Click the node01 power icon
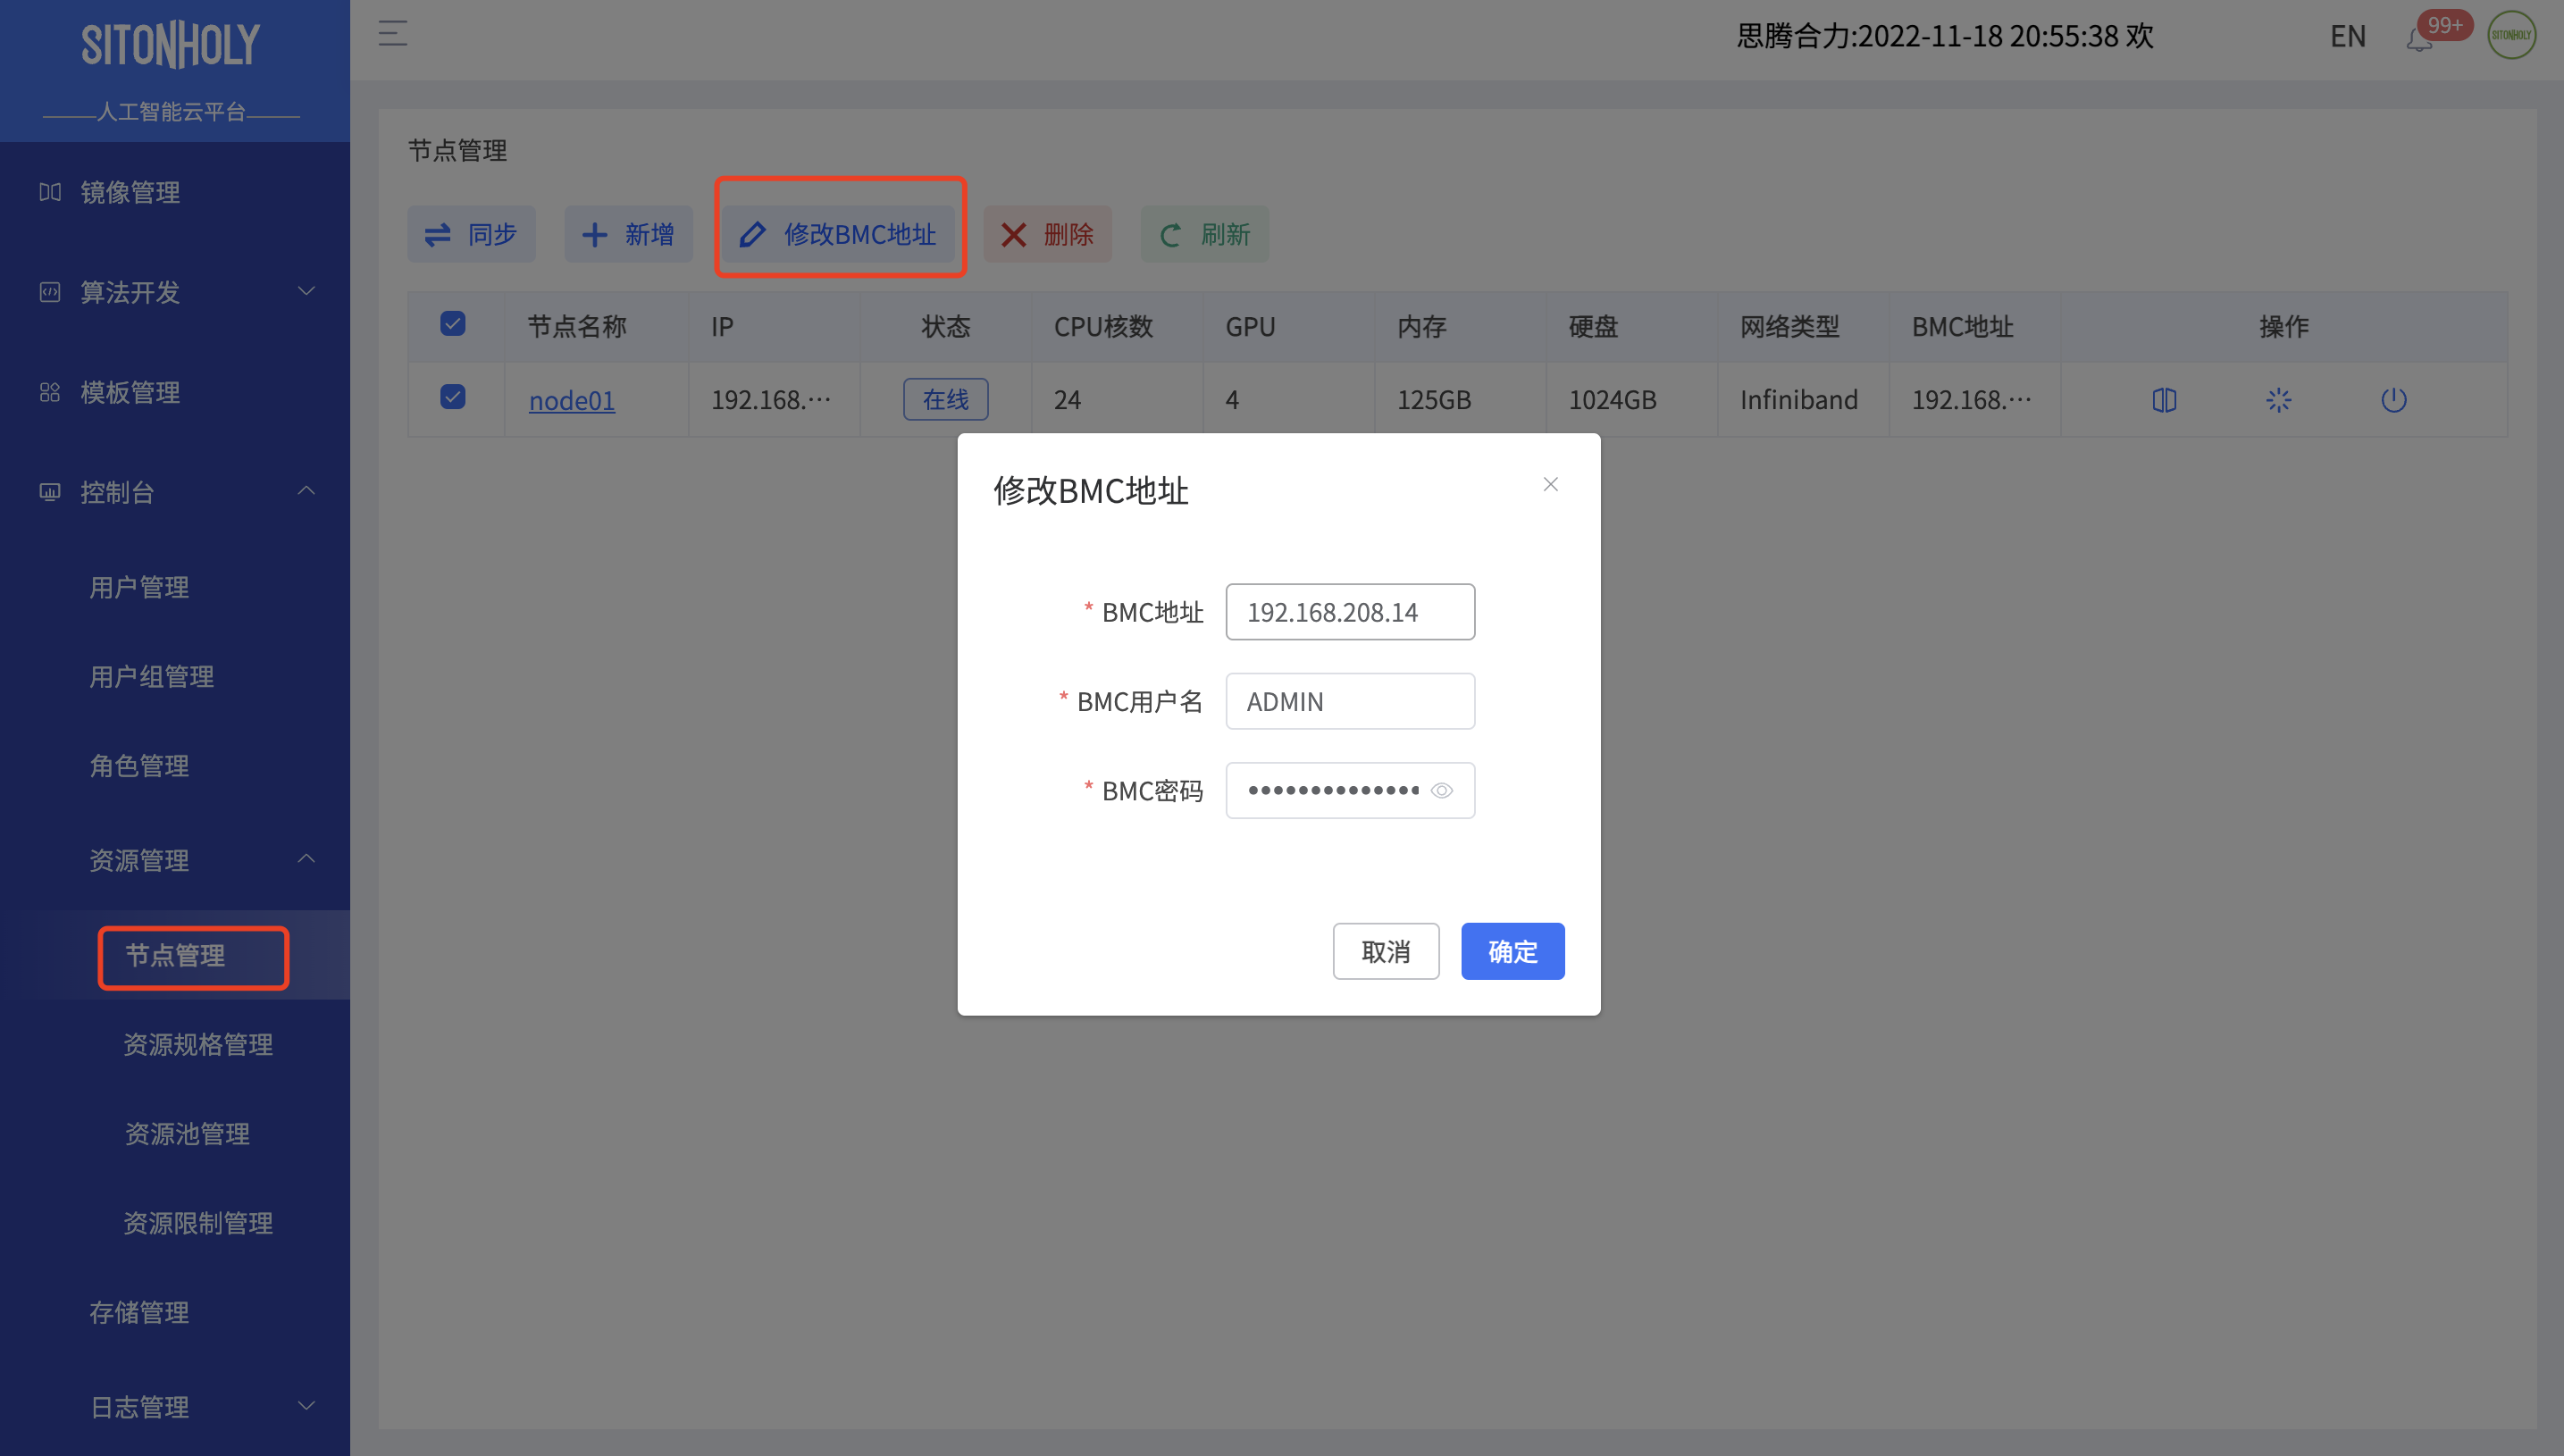This screenshot has width=2564, height=1456. [2394, 400]
